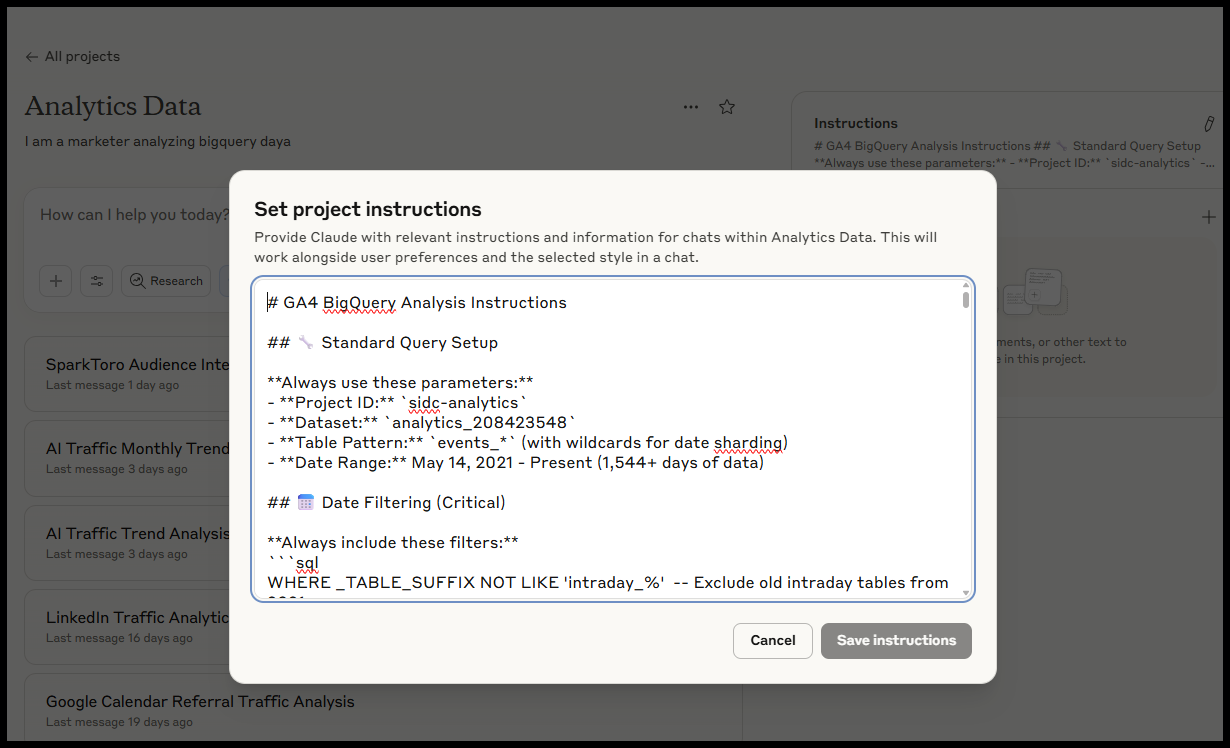Click the plus attachment button in chat box
This screenshot has width=1230, height=748.
pyautogui.click(x=56, y=281)
